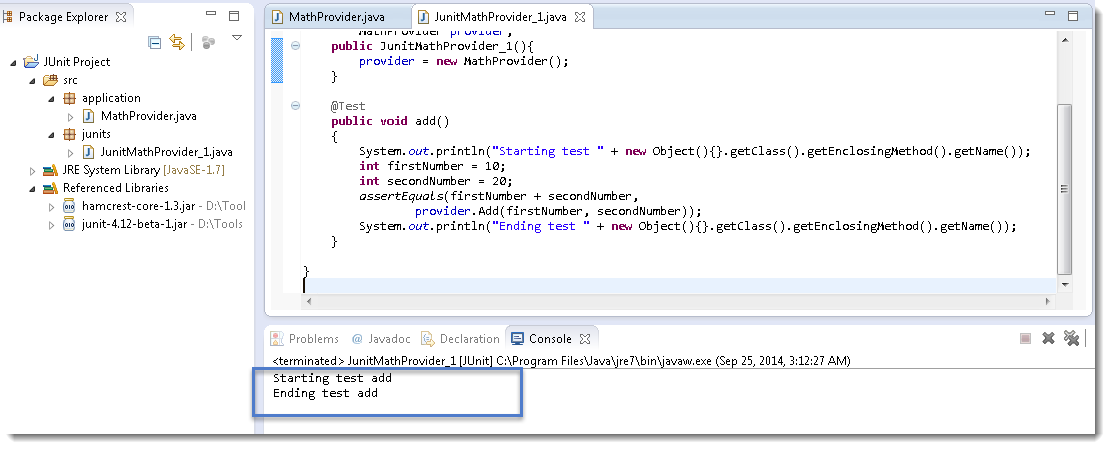The width and height of the screenshot is (1110, 449).
Task: Collapse the JUnit Project tree node
Action: click(14, 62)
